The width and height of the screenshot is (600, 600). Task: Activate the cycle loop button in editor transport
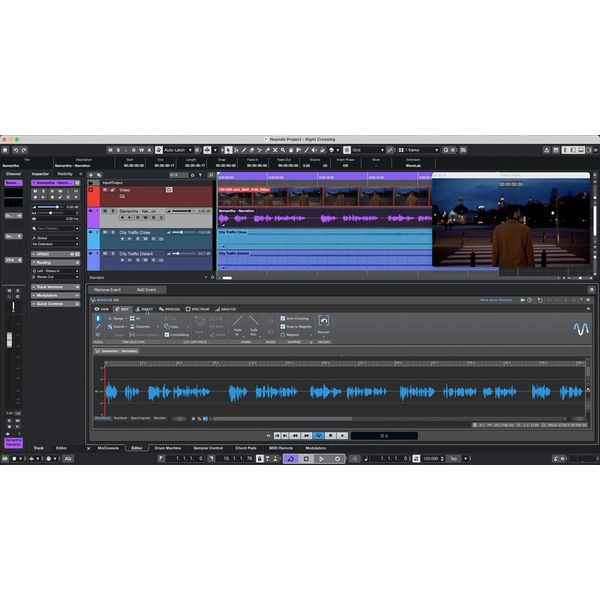[x=319, y=435]
